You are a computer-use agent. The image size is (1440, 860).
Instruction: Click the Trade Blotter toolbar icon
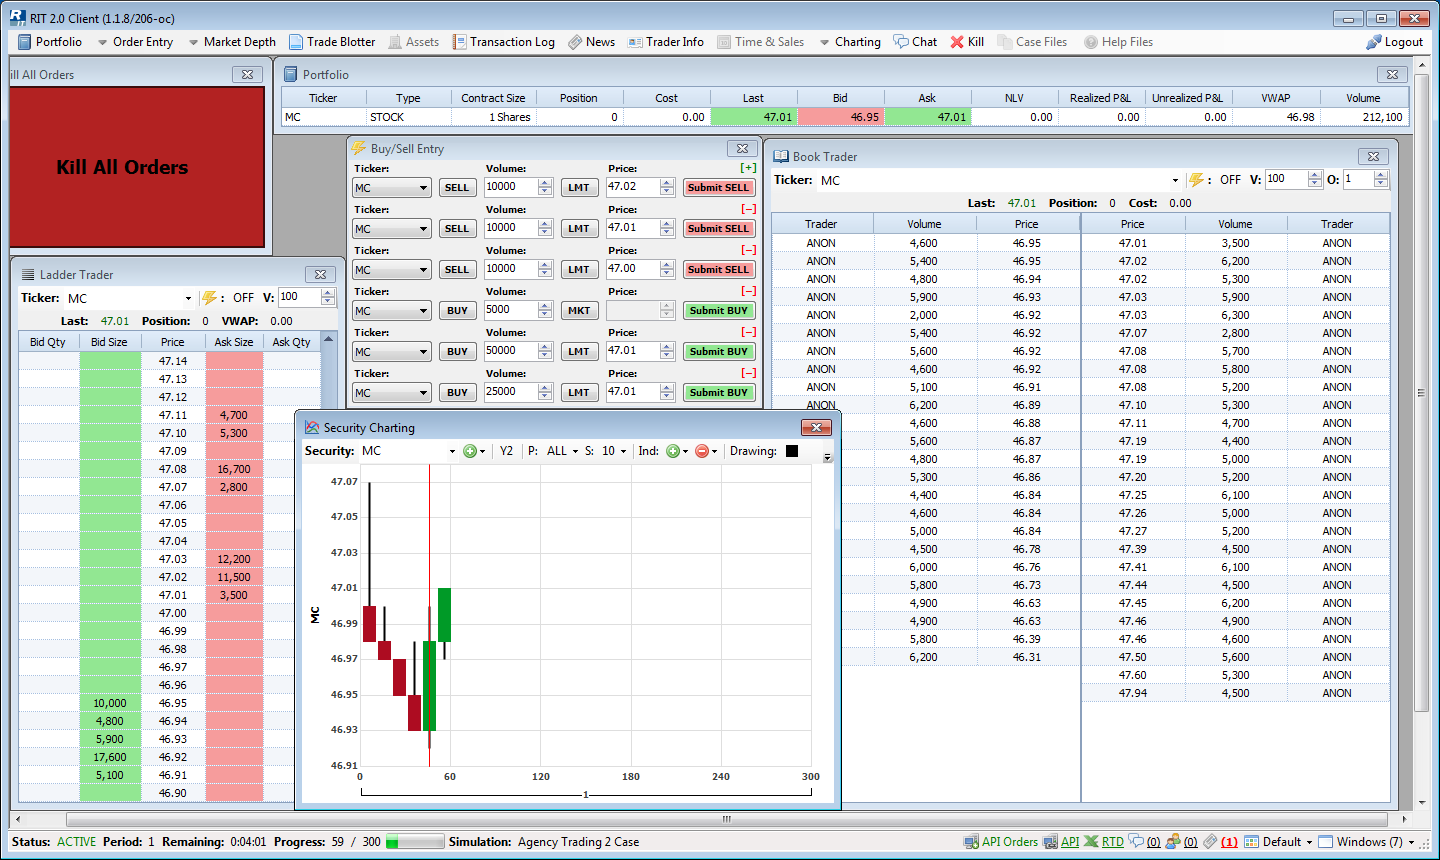pyautogui.click(x=296, y=42)
